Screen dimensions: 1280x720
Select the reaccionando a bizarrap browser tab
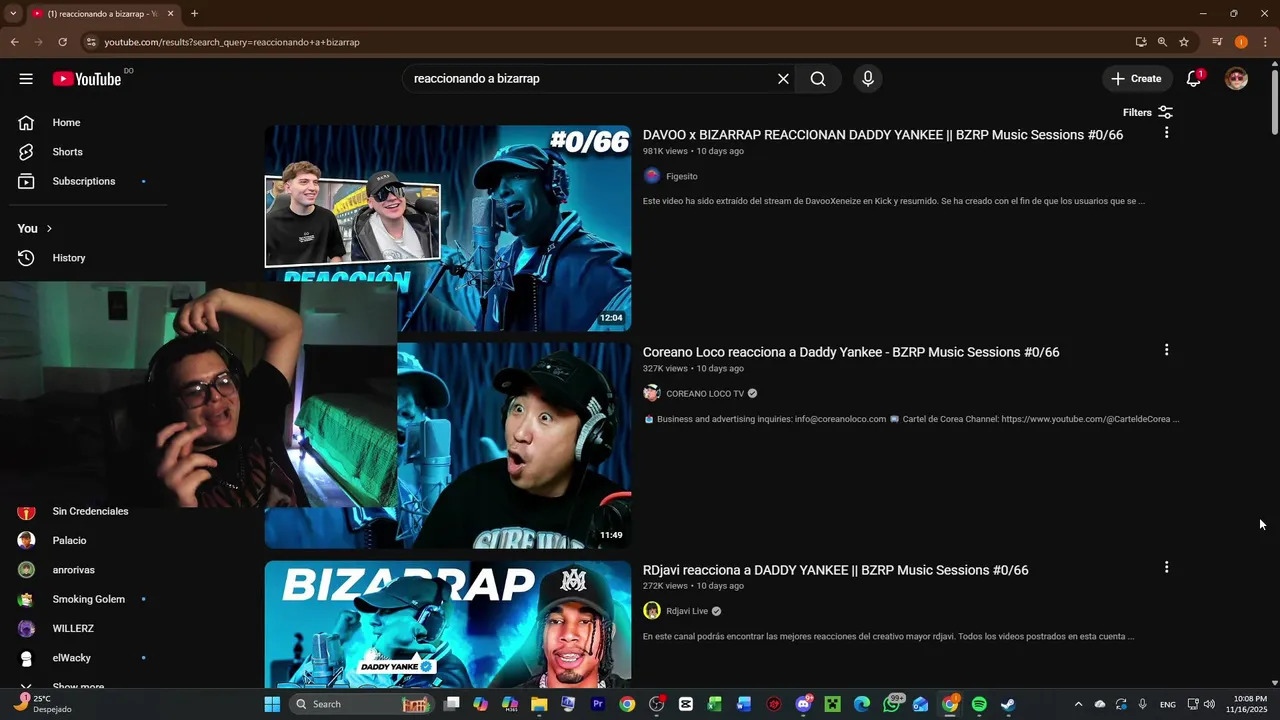click(102, 13)
